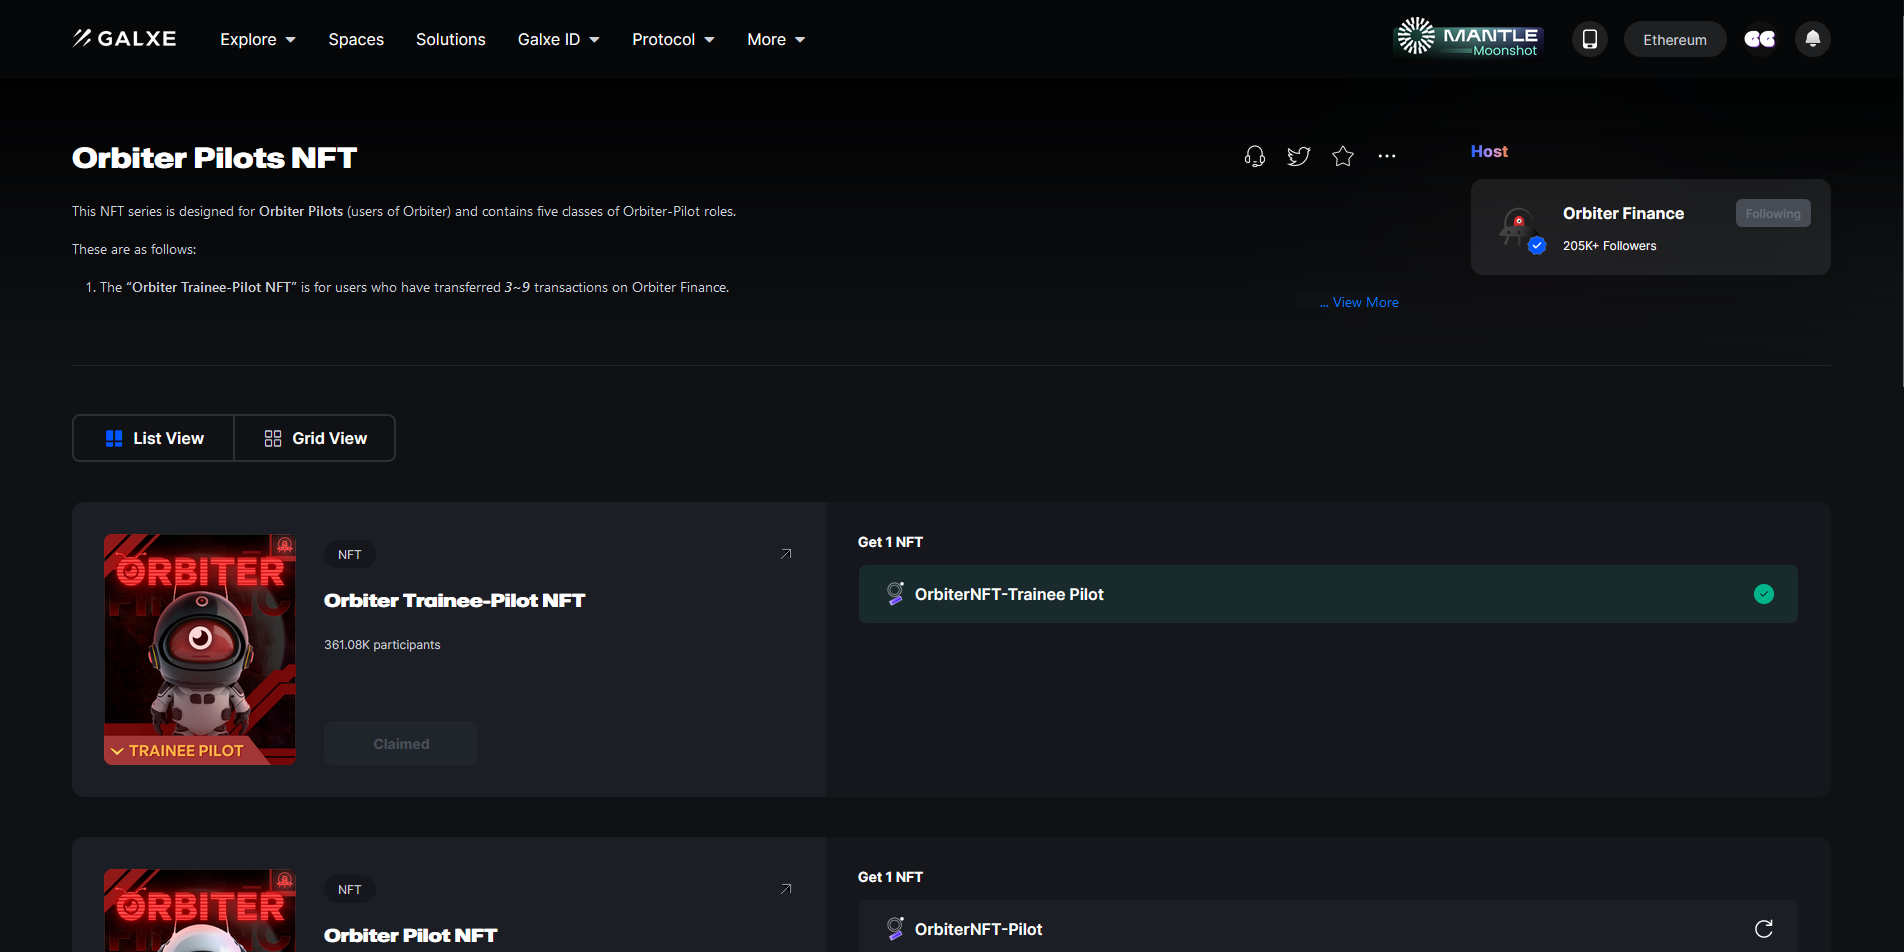This screenshot has width=1904, height=952.
Task: Open Orbiter Trainee-Pilot NFT via arrow icon
Action: coord(786,554)
